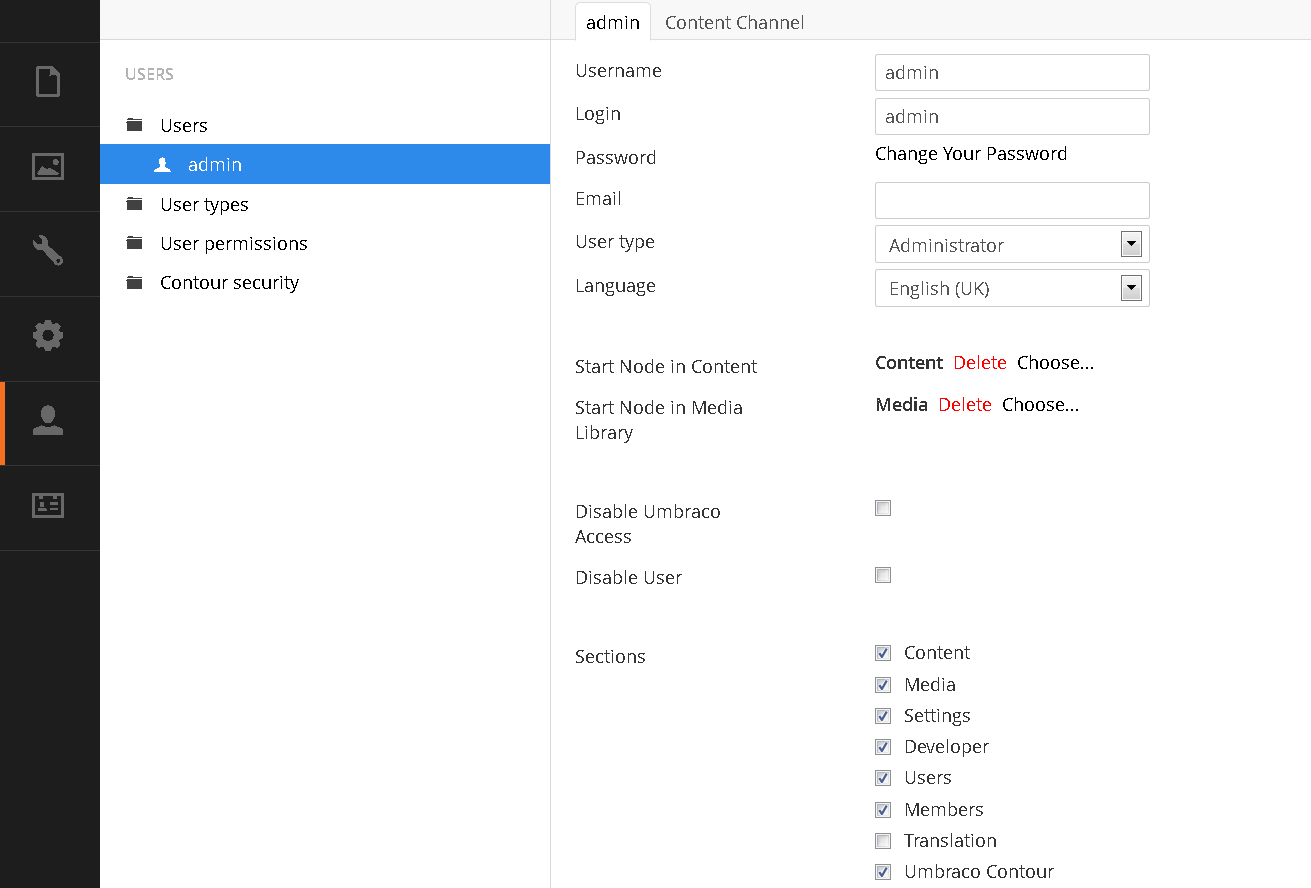The image size is (1311, 888).
Task: Open the Users section person icon
Action: (48, 421)
